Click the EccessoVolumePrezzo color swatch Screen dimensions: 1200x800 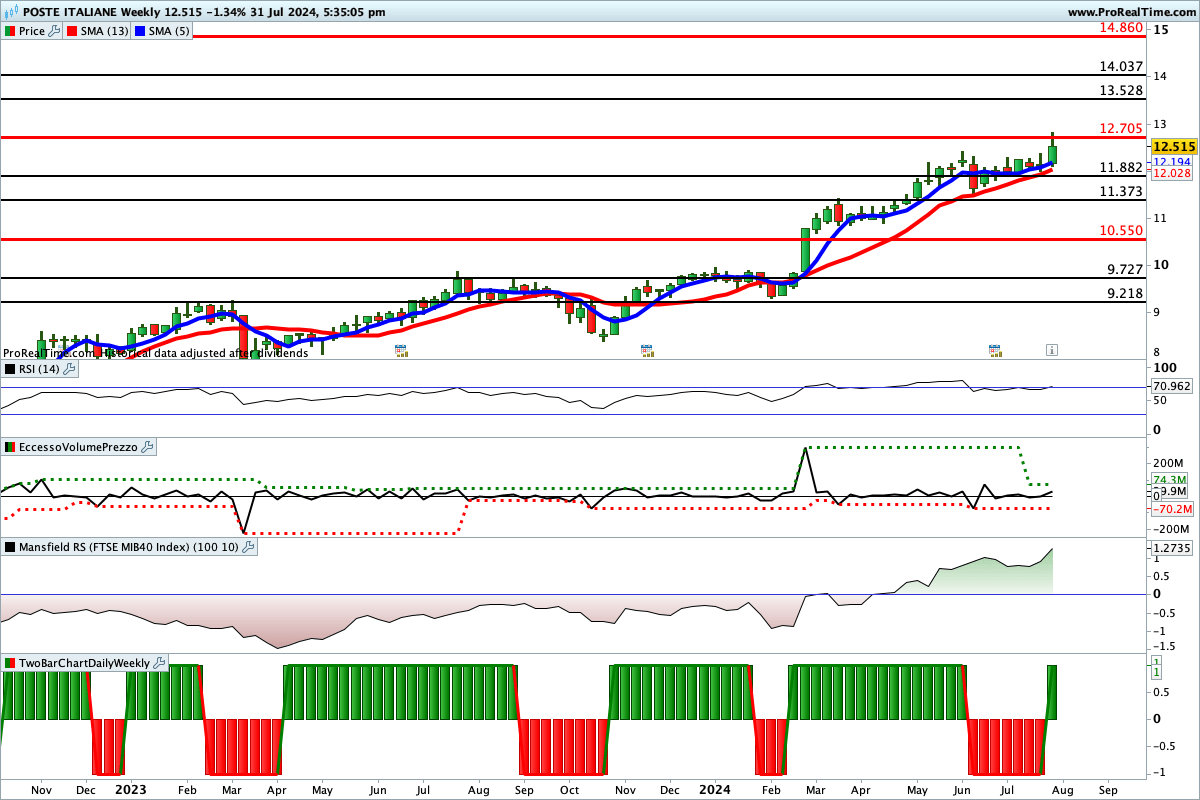point(10,447)
